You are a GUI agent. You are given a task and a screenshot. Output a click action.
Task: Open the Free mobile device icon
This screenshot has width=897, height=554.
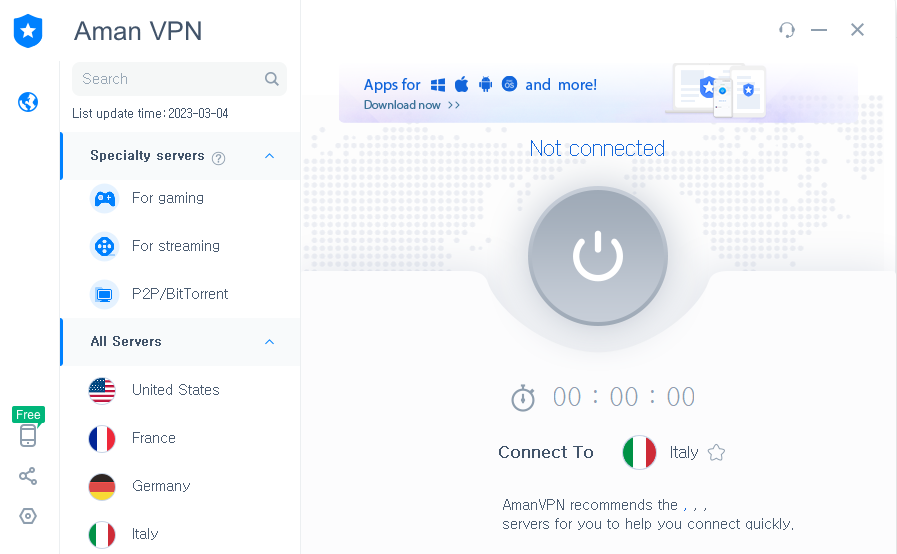[27, 436]
